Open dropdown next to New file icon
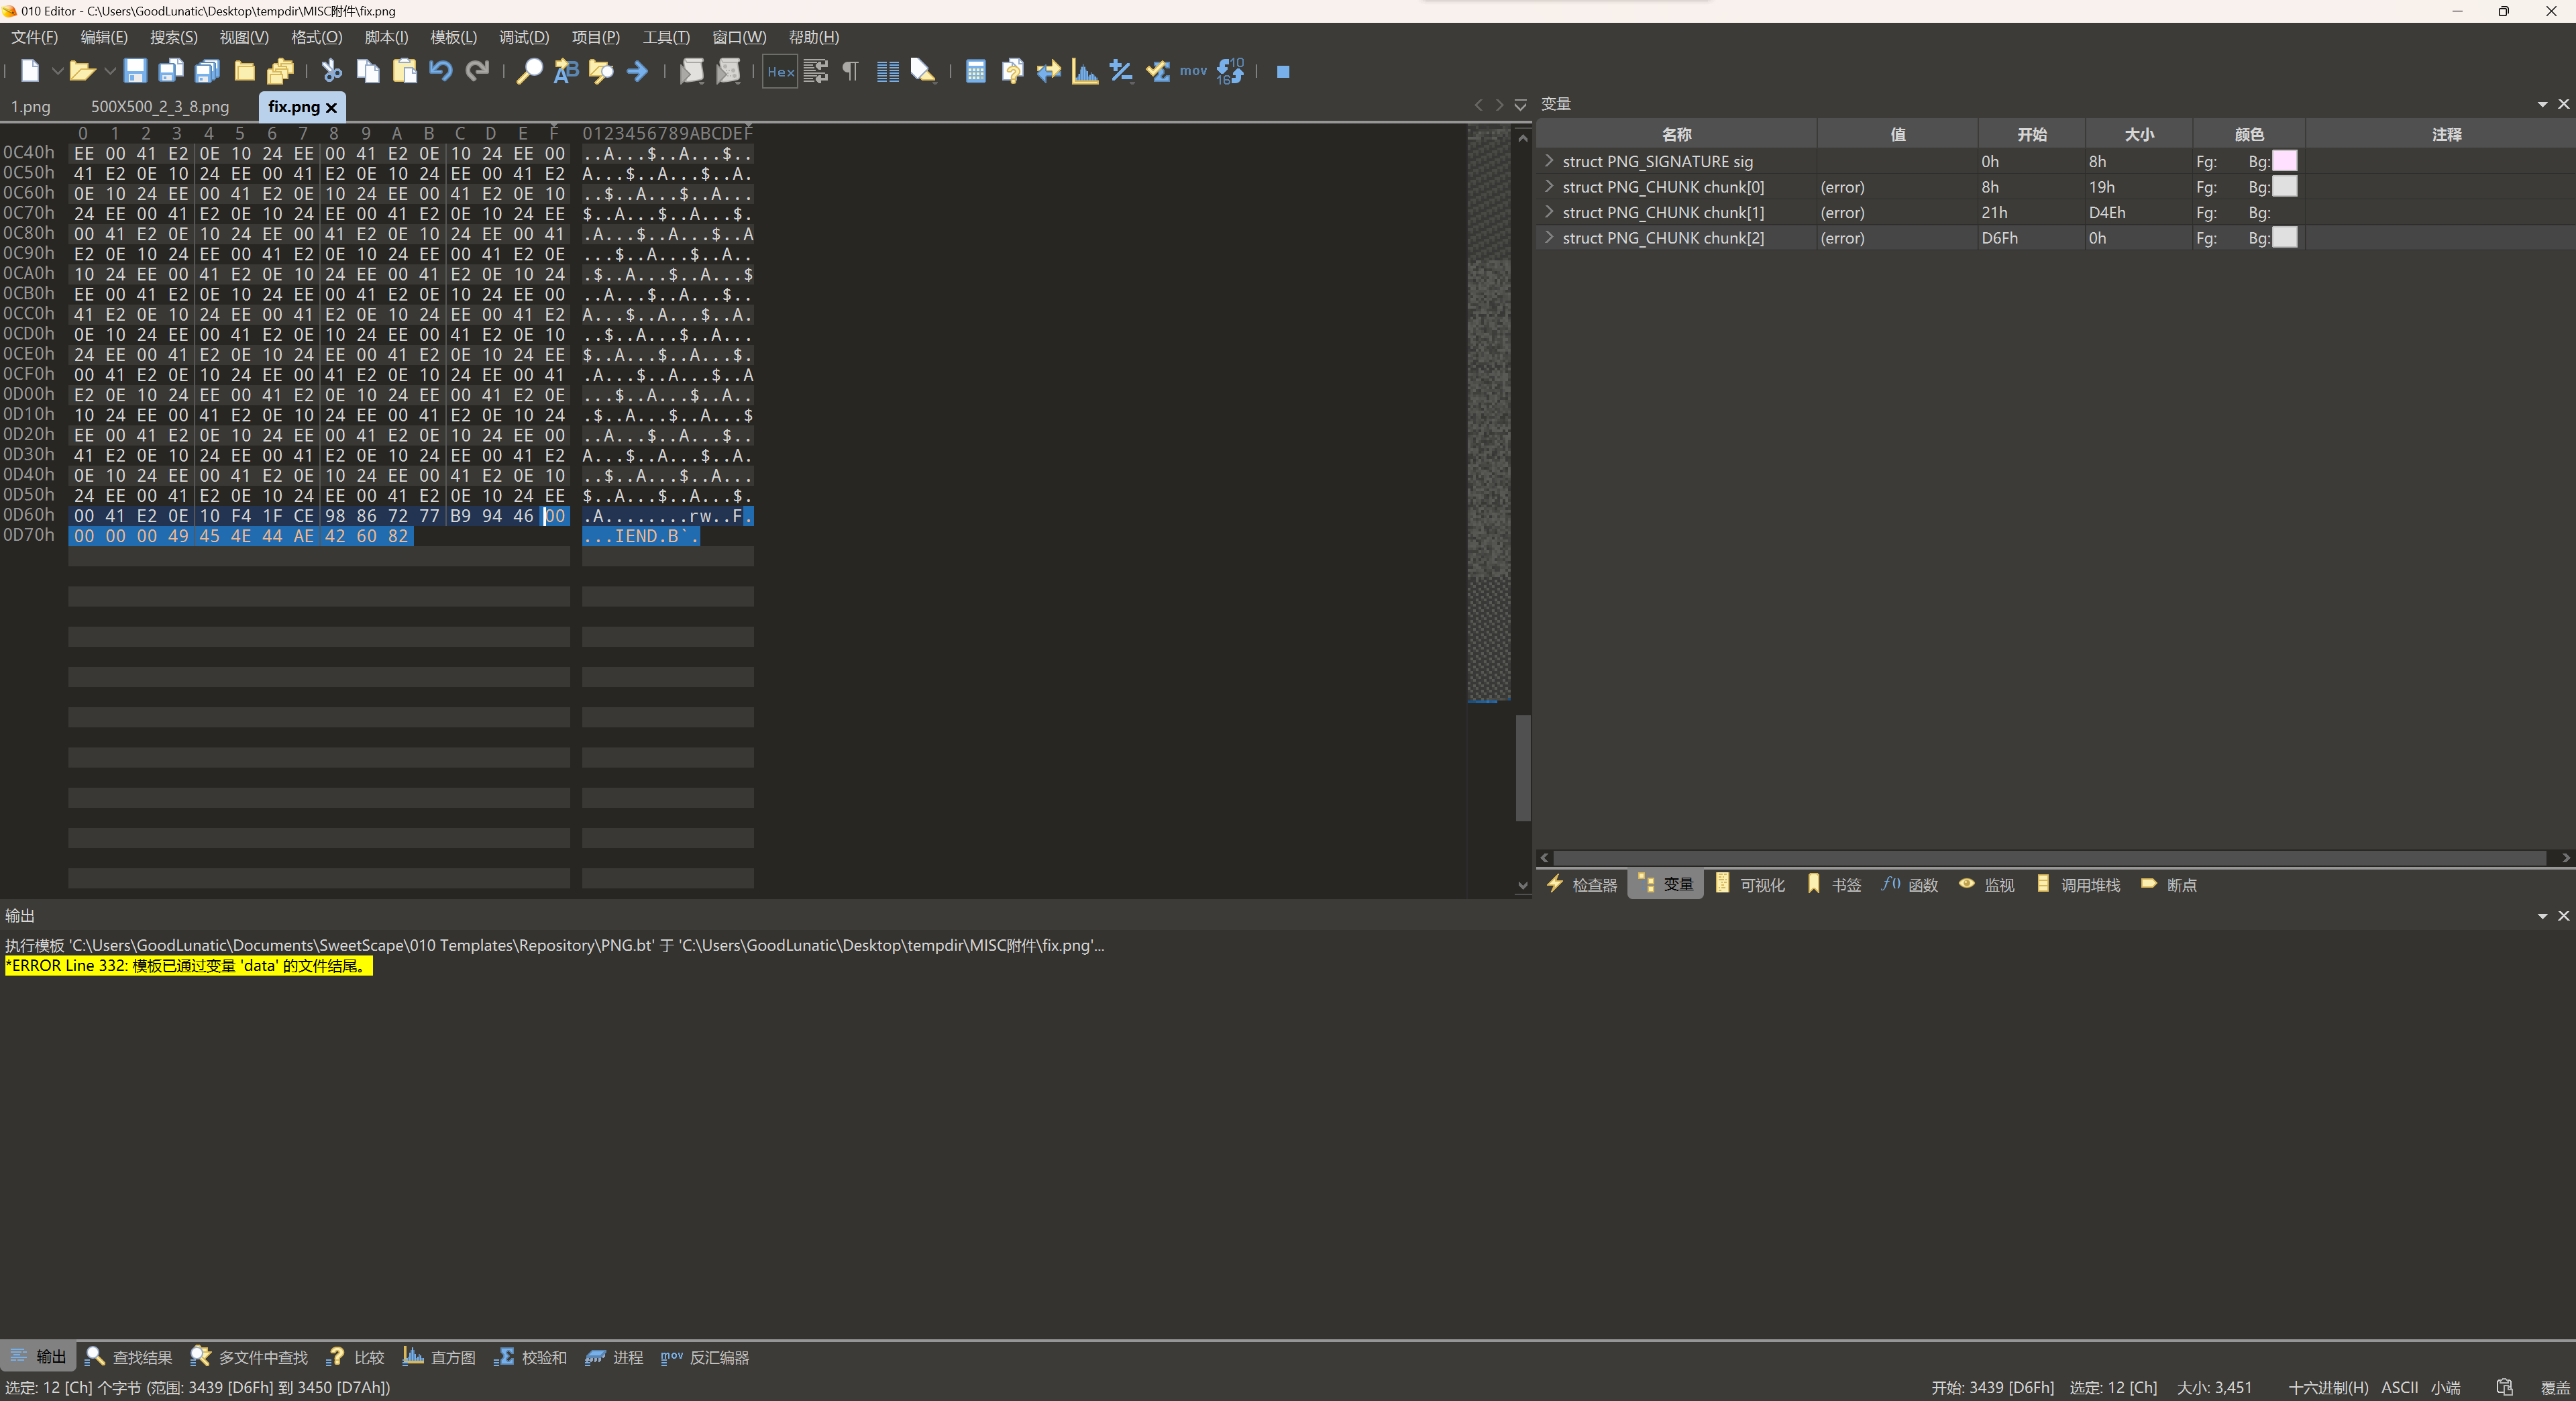This screenshot has width=2576, height=1401. tap(57, 71)
